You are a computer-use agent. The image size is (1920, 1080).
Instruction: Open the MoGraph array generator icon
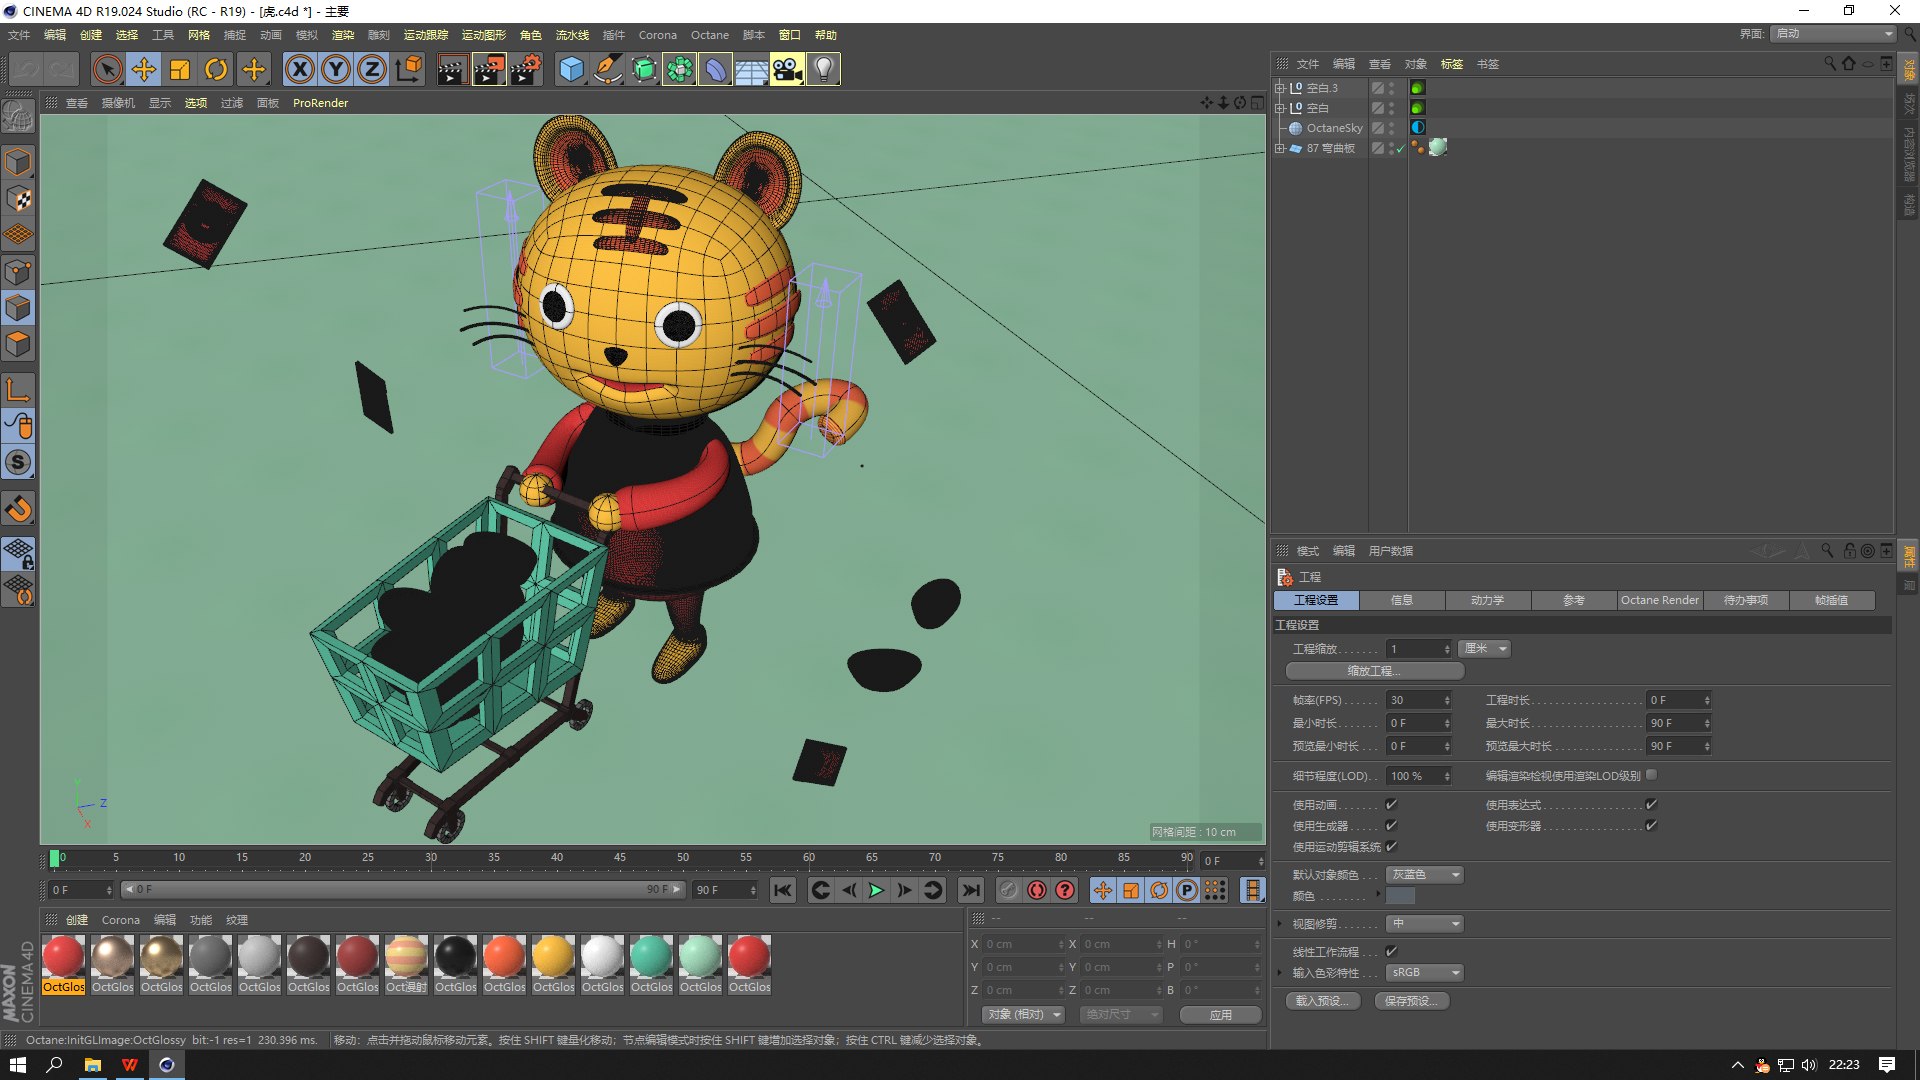point(680,69)
